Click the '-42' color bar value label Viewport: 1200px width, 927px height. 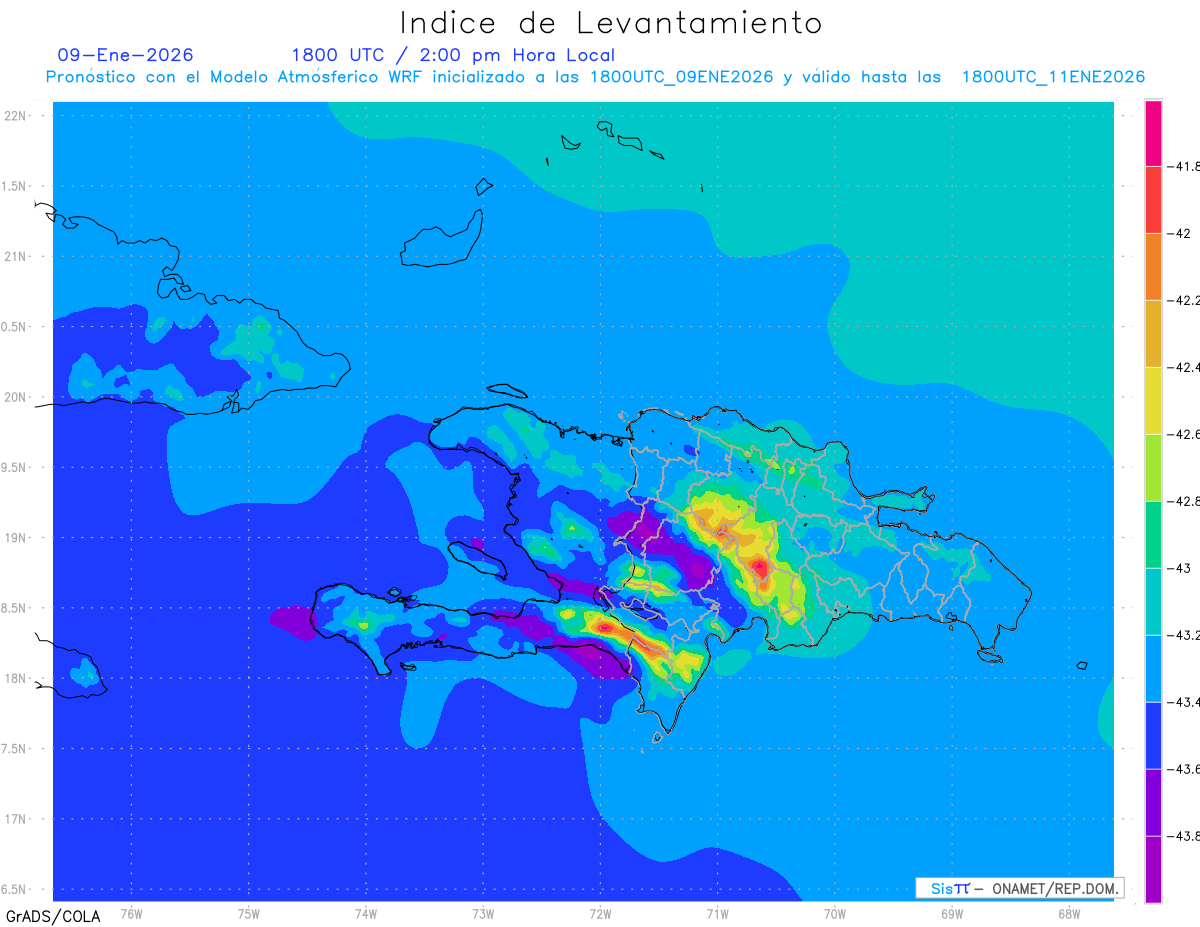point(1181,233)
